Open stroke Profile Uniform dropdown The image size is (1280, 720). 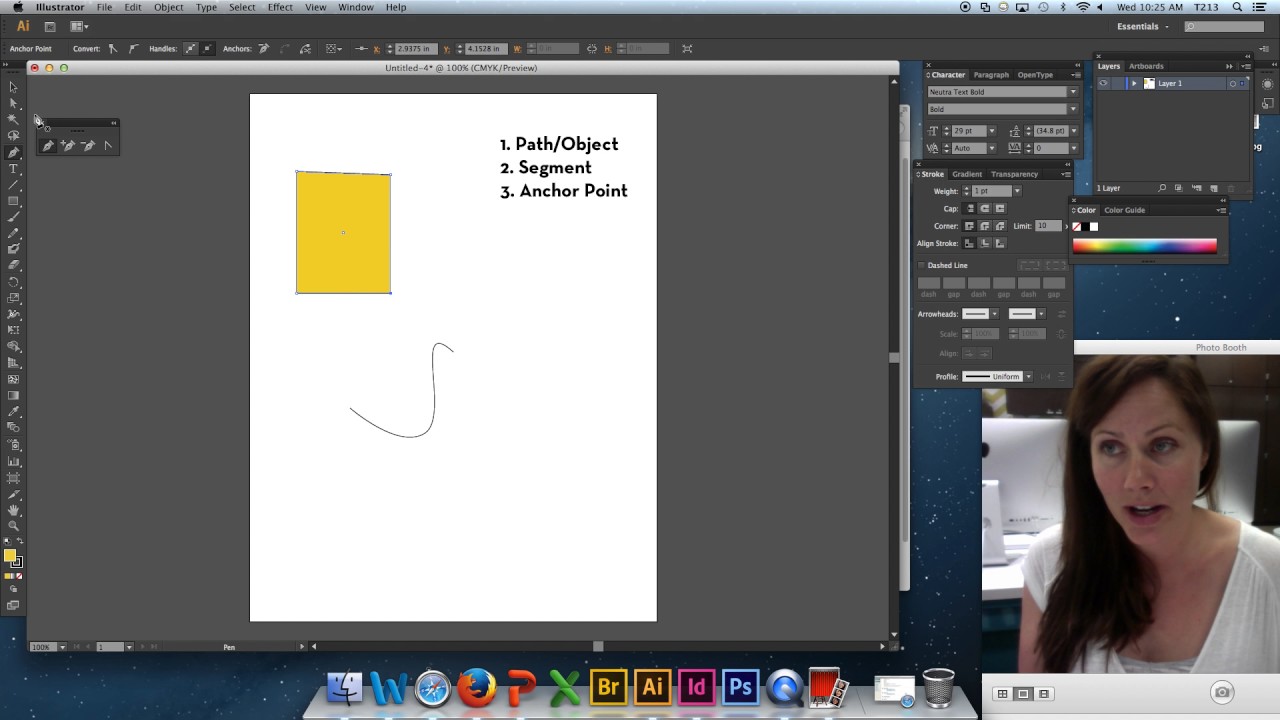tap(1028, 377)
